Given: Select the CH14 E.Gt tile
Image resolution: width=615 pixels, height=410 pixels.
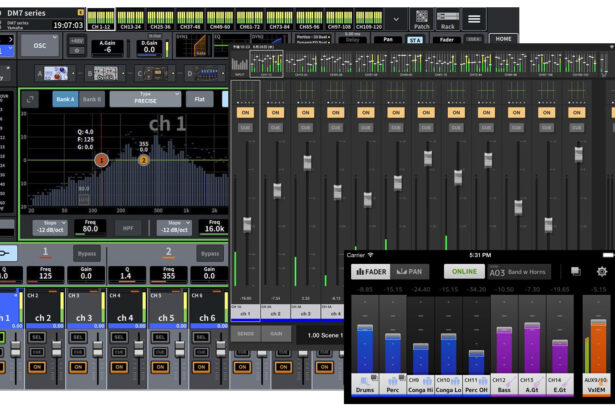Looking at the screenshot, I should click(560, 384).
